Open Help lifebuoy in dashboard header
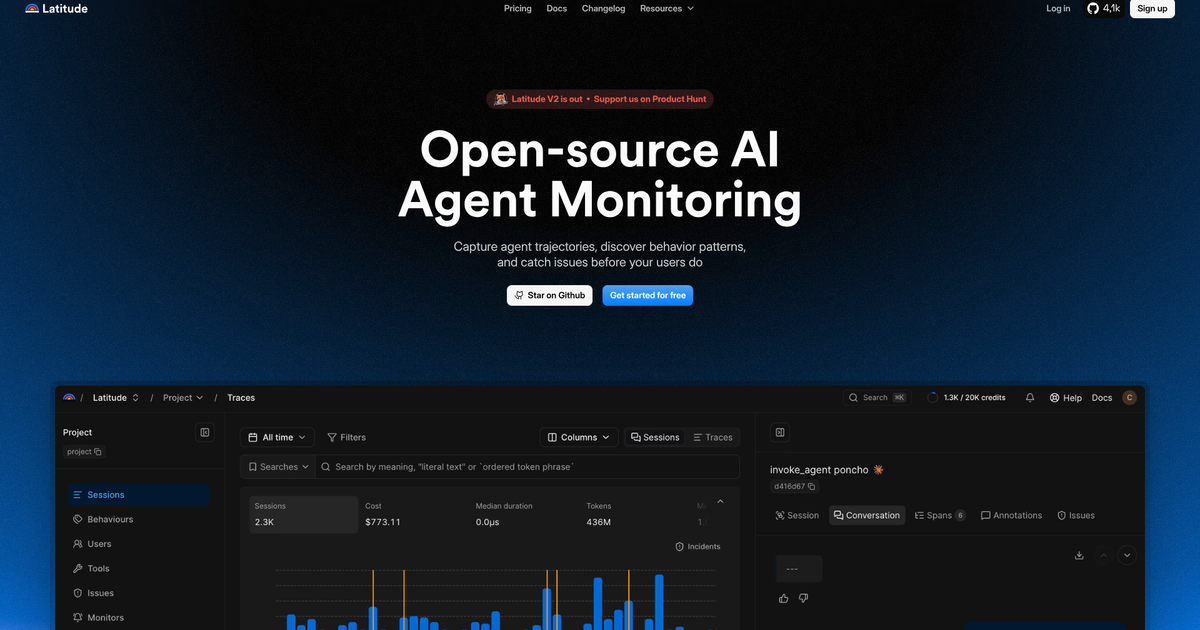 tap(1065, 398)
